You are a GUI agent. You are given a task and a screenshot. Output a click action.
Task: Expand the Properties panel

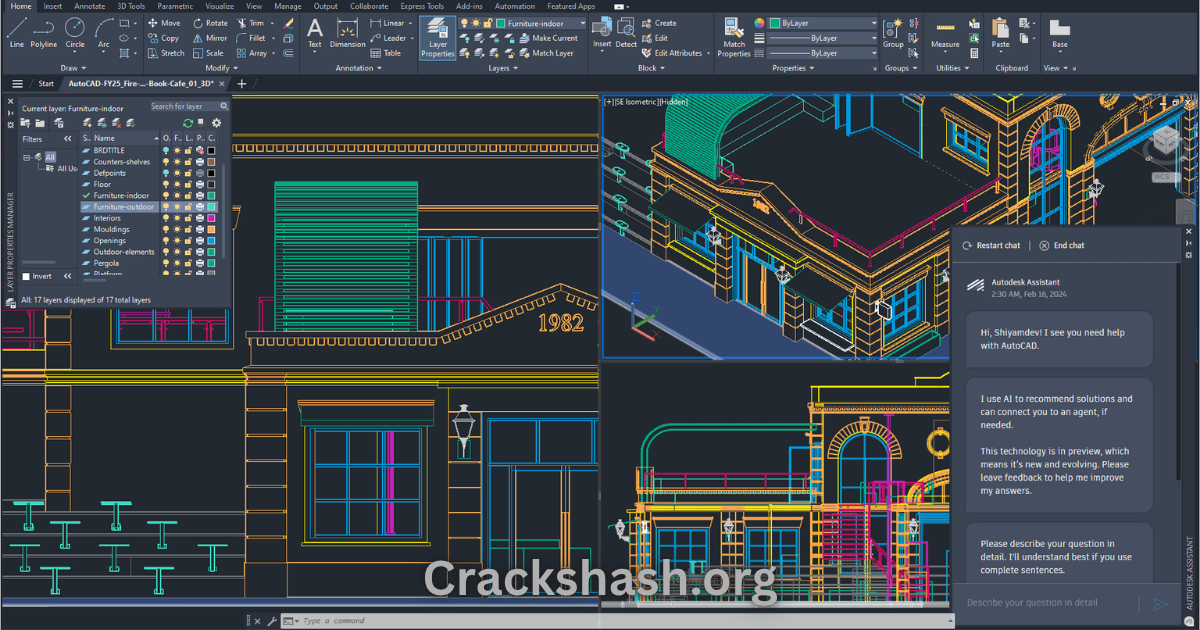(793, 68)
